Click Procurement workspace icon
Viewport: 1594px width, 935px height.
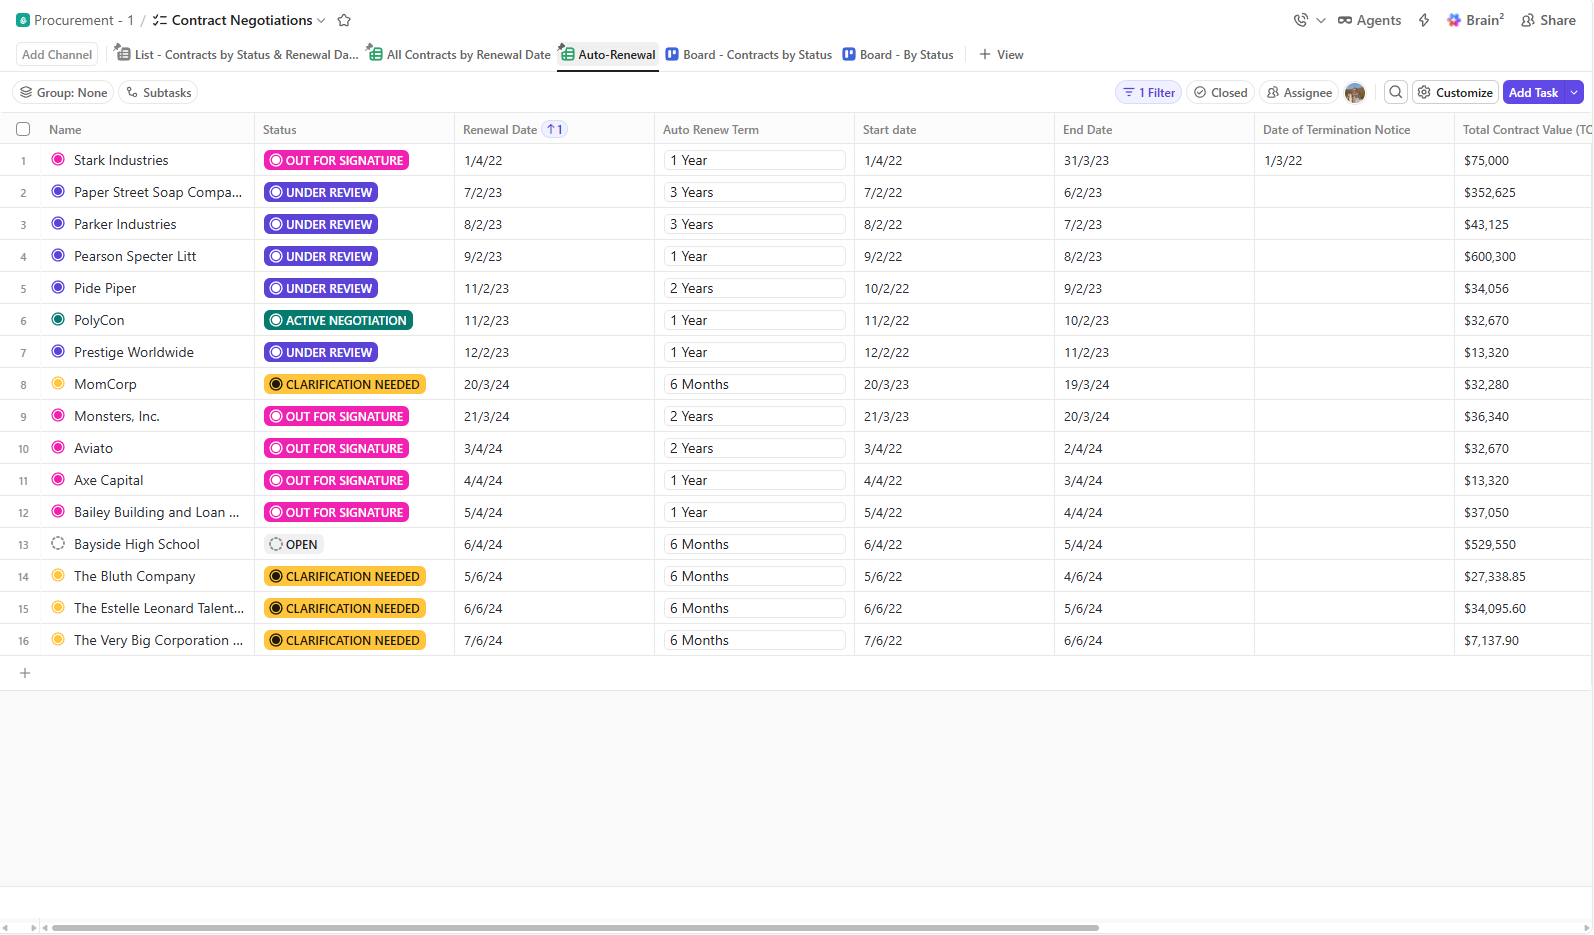[x=23, y=20]
